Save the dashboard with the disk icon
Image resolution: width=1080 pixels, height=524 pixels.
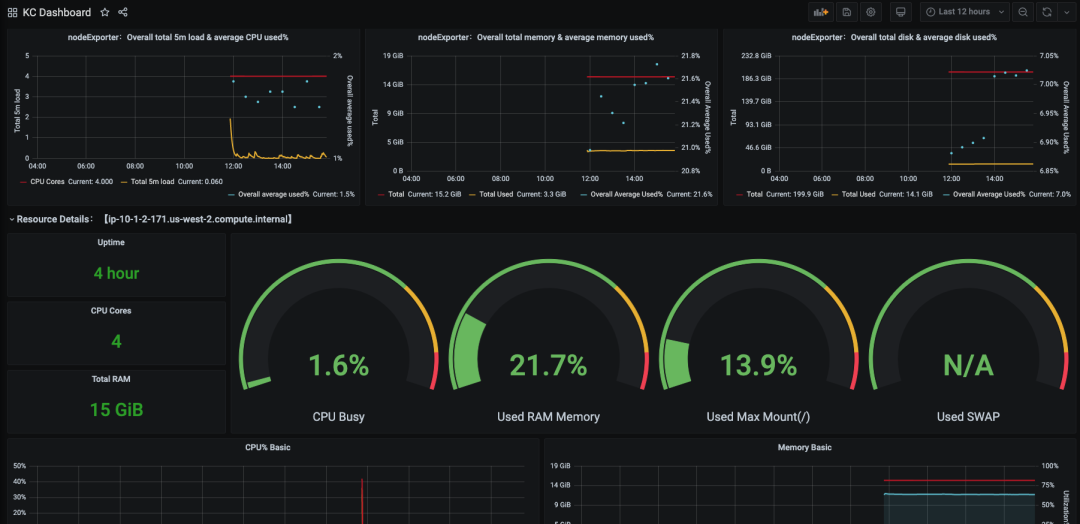click(x=847, y=12)
